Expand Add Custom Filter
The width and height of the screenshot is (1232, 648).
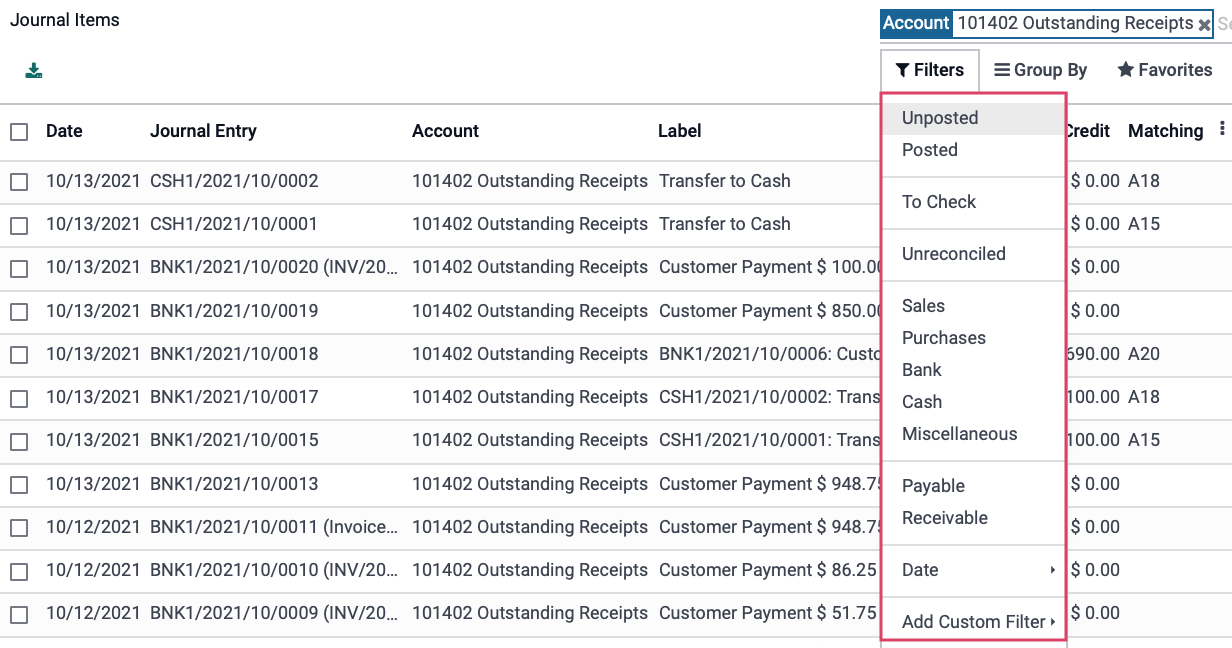click(x=974, y=622)
